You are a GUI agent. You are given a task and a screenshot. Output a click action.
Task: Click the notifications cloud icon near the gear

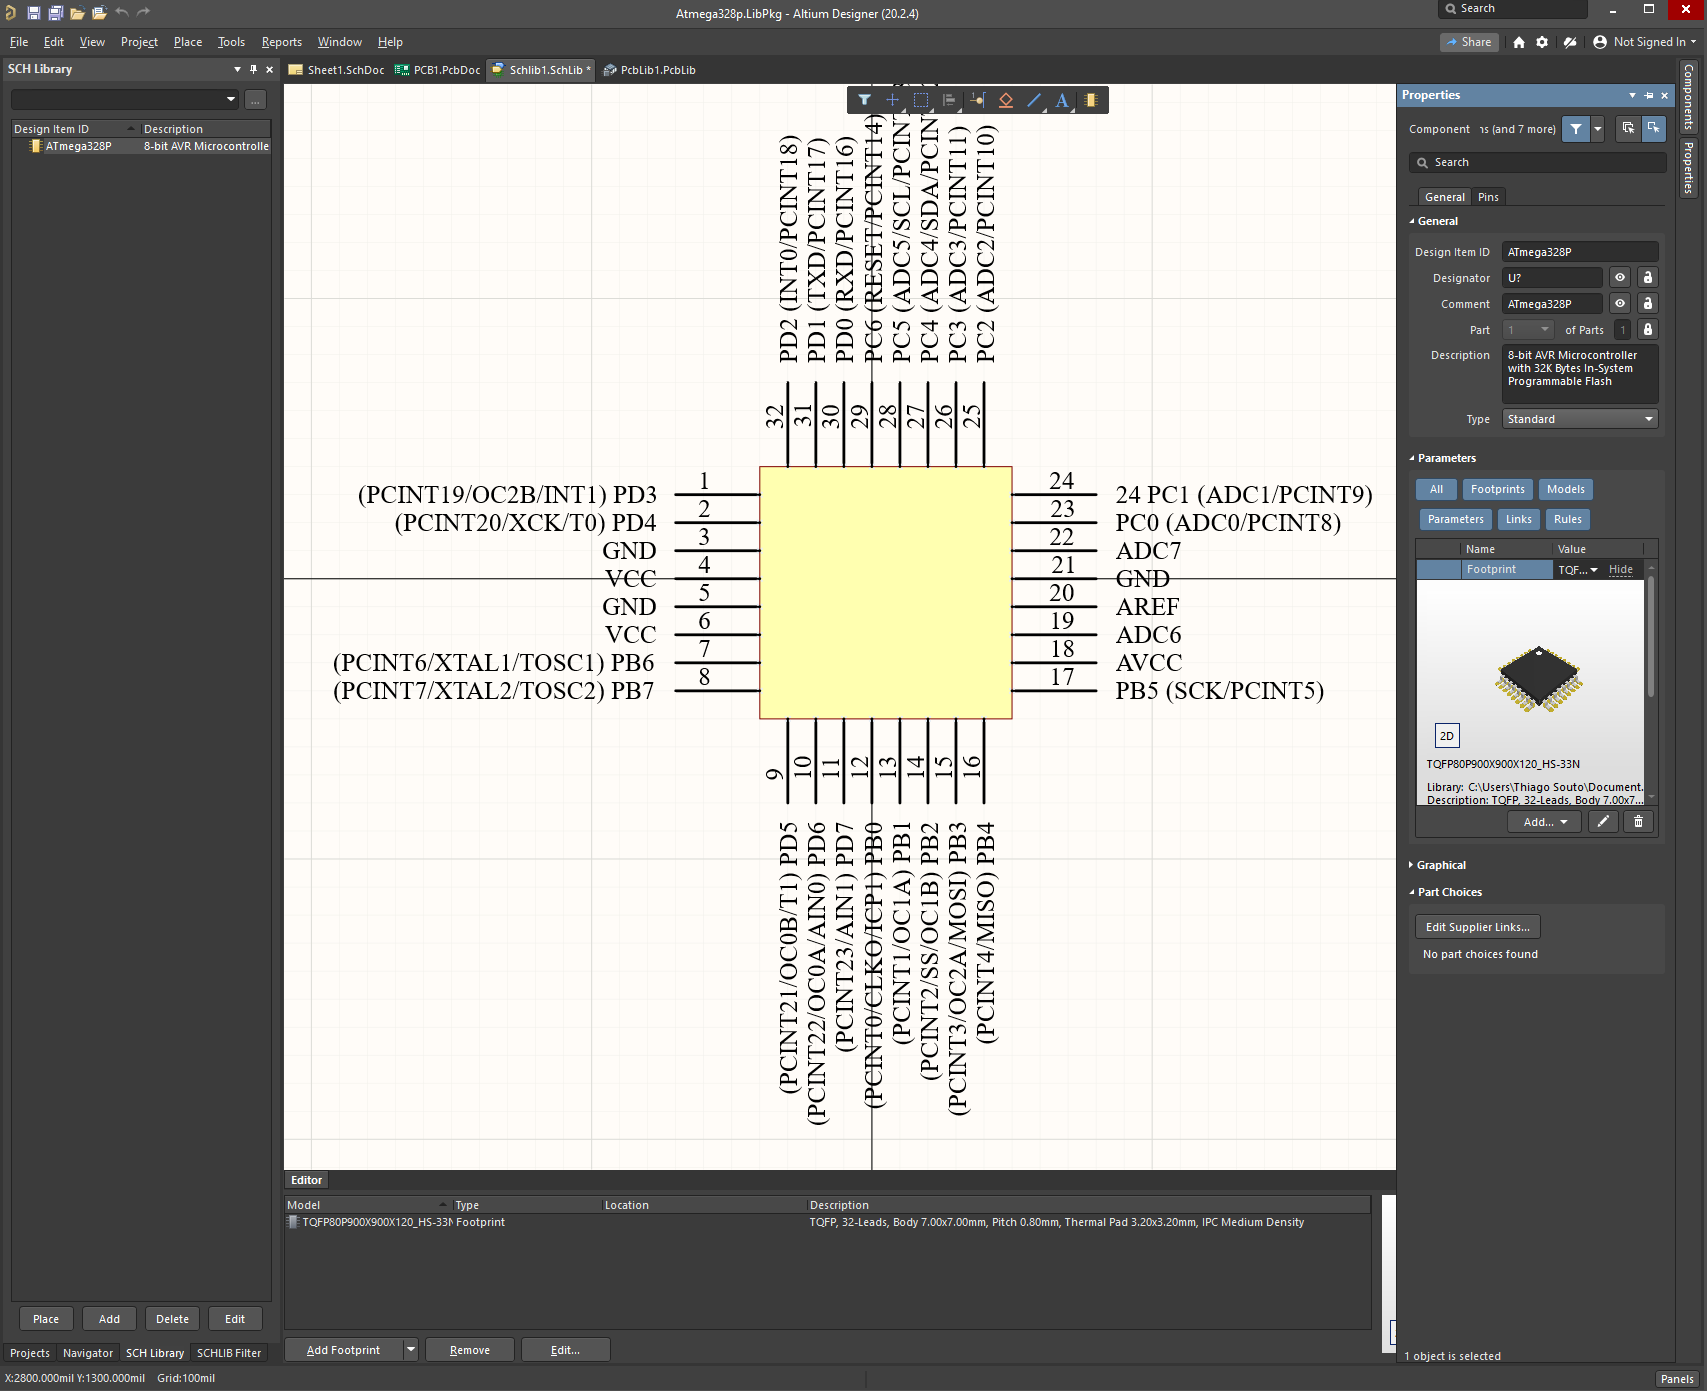[1570, 42]
